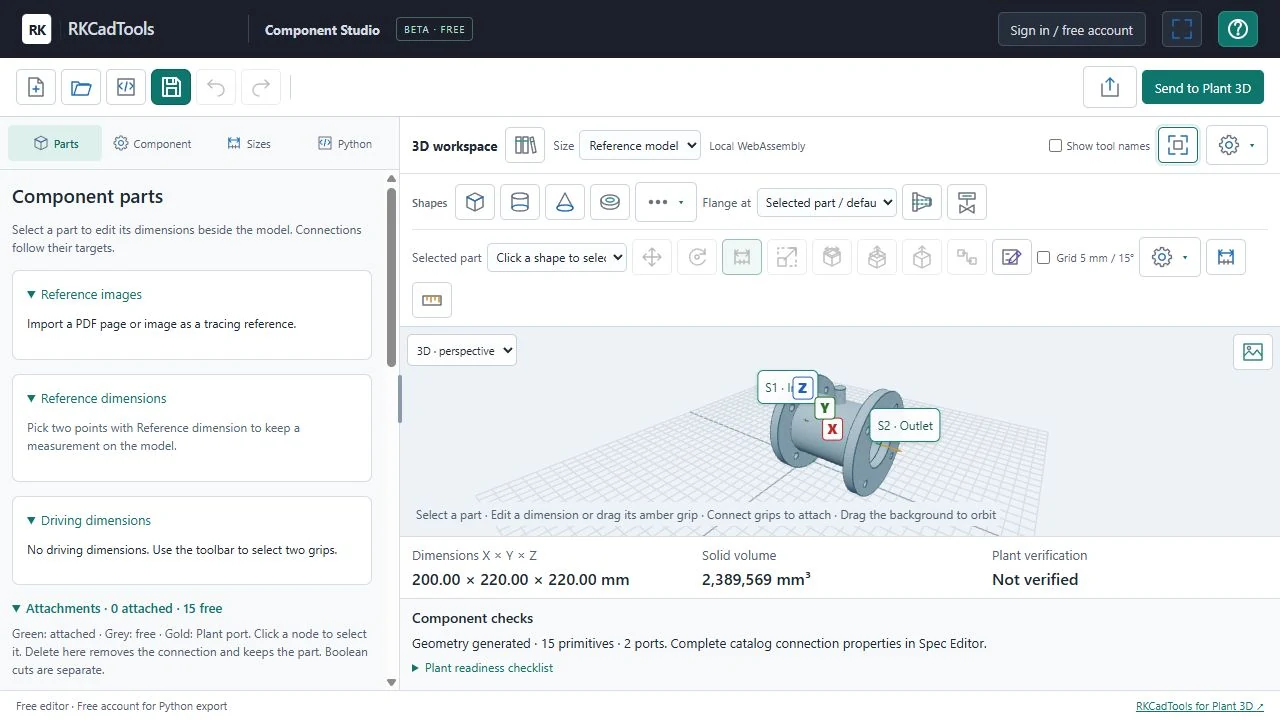Open the catalog library icon
Viewport: 1280px width, 720px height.
tap(525, 145)
